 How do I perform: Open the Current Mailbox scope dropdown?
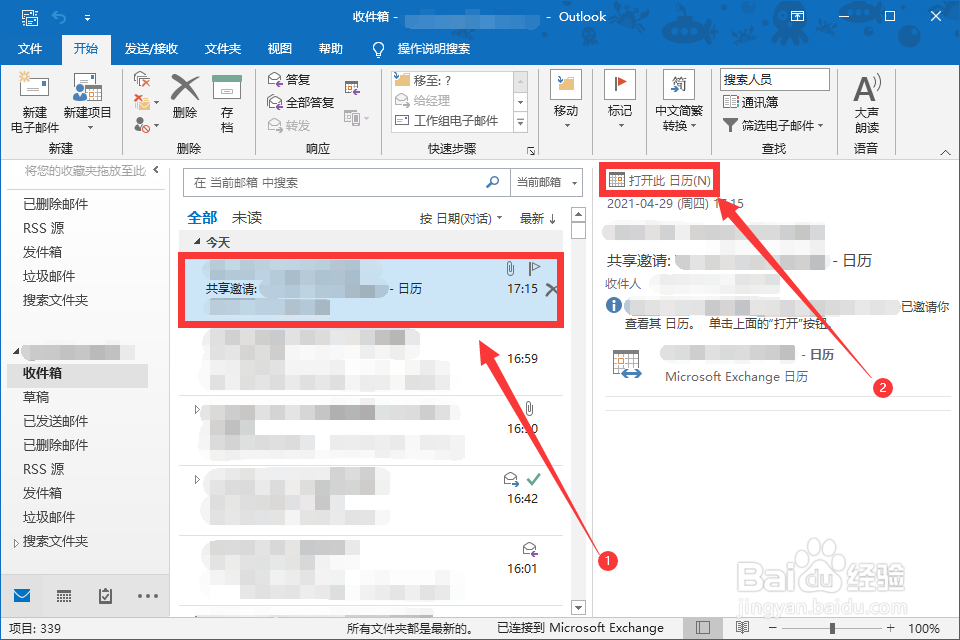click(546, 183)
